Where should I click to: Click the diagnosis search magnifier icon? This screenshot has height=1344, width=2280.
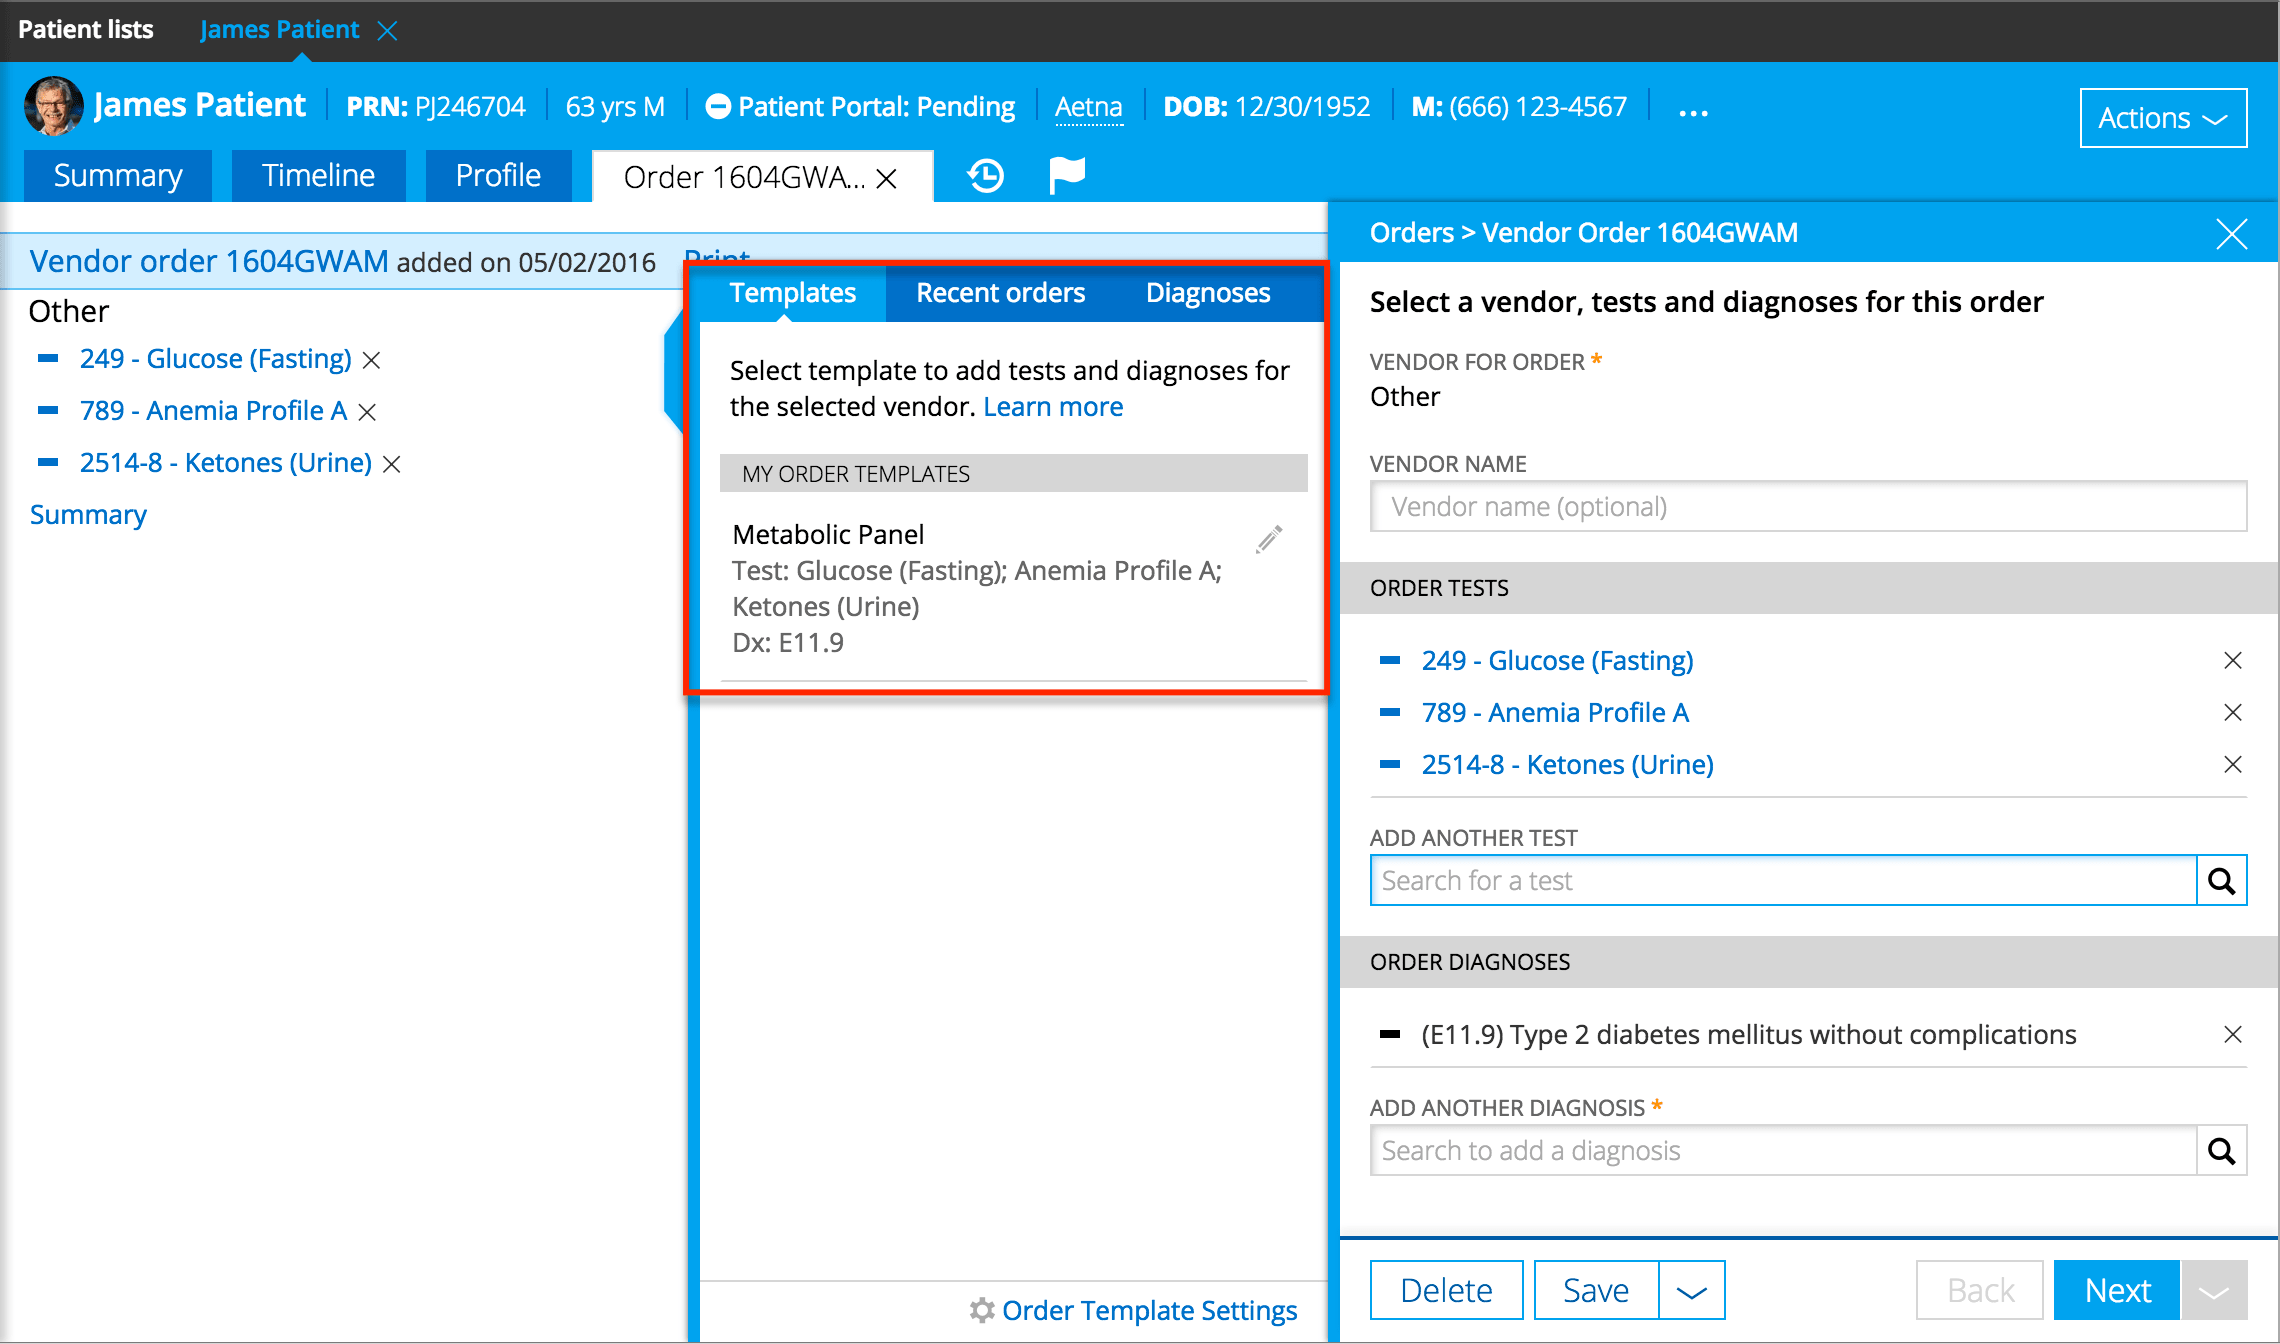point(2221,1151)
